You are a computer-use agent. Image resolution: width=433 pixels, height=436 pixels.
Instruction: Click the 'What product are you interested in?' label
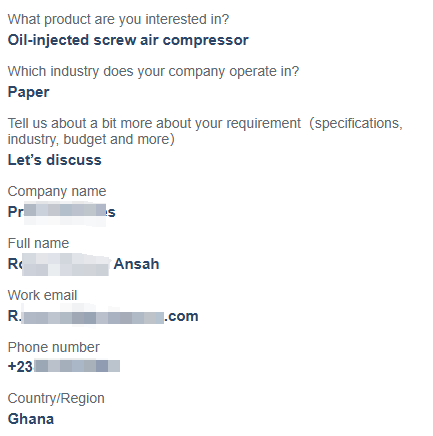point(118,20)
